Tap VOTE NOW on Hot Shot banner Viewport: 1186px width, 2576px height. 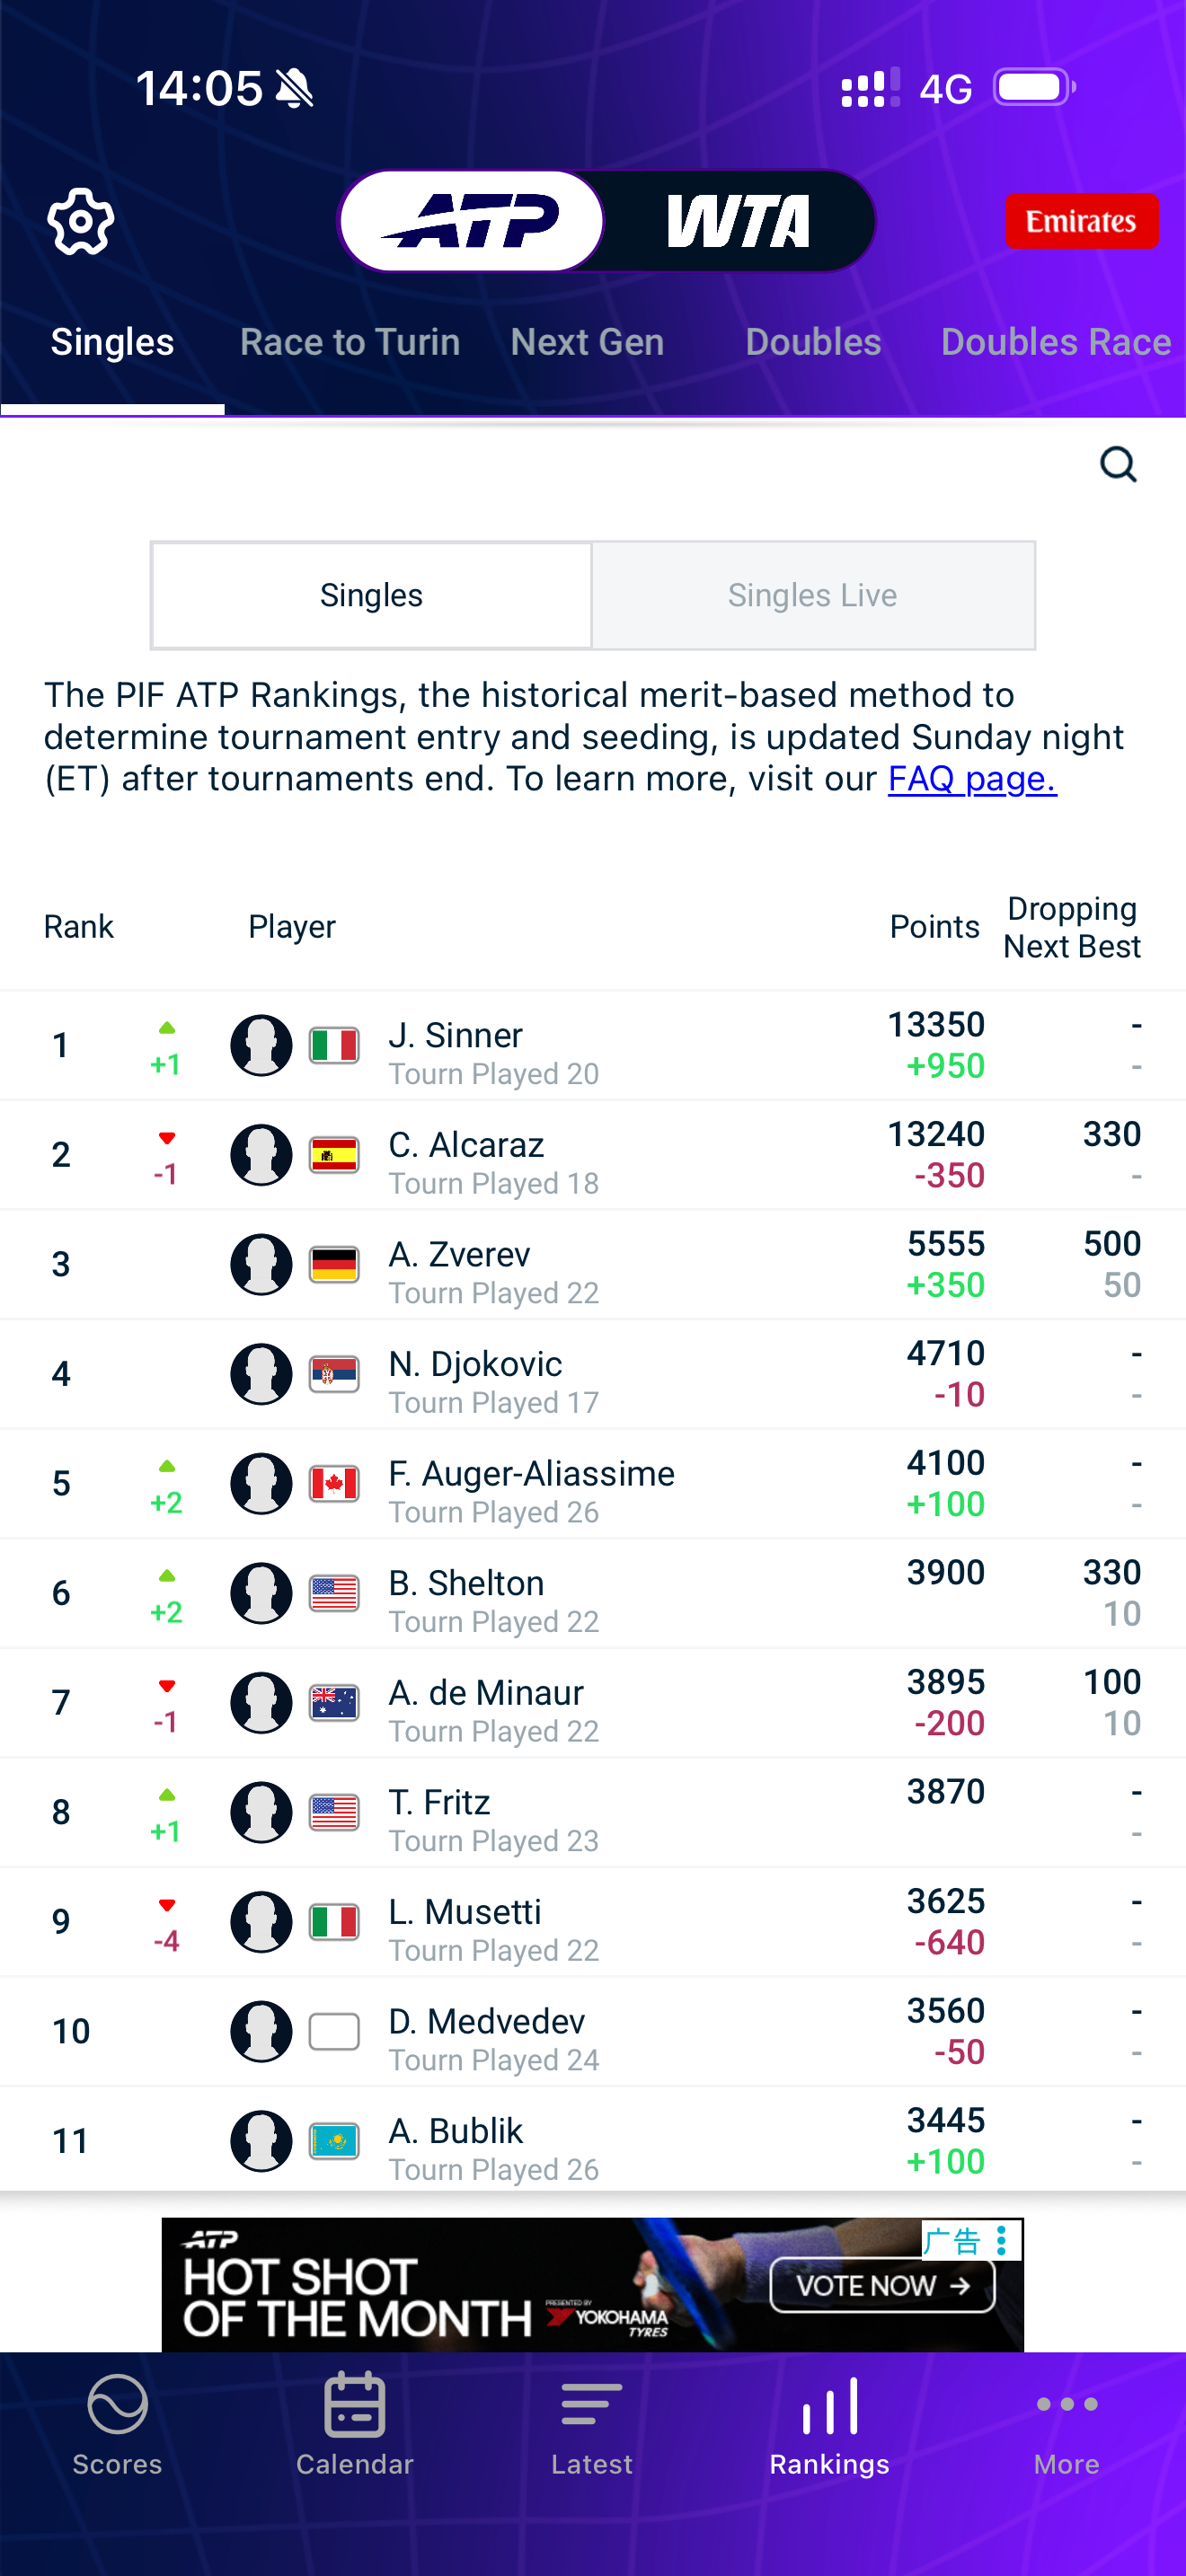(x=882, y=2285)
